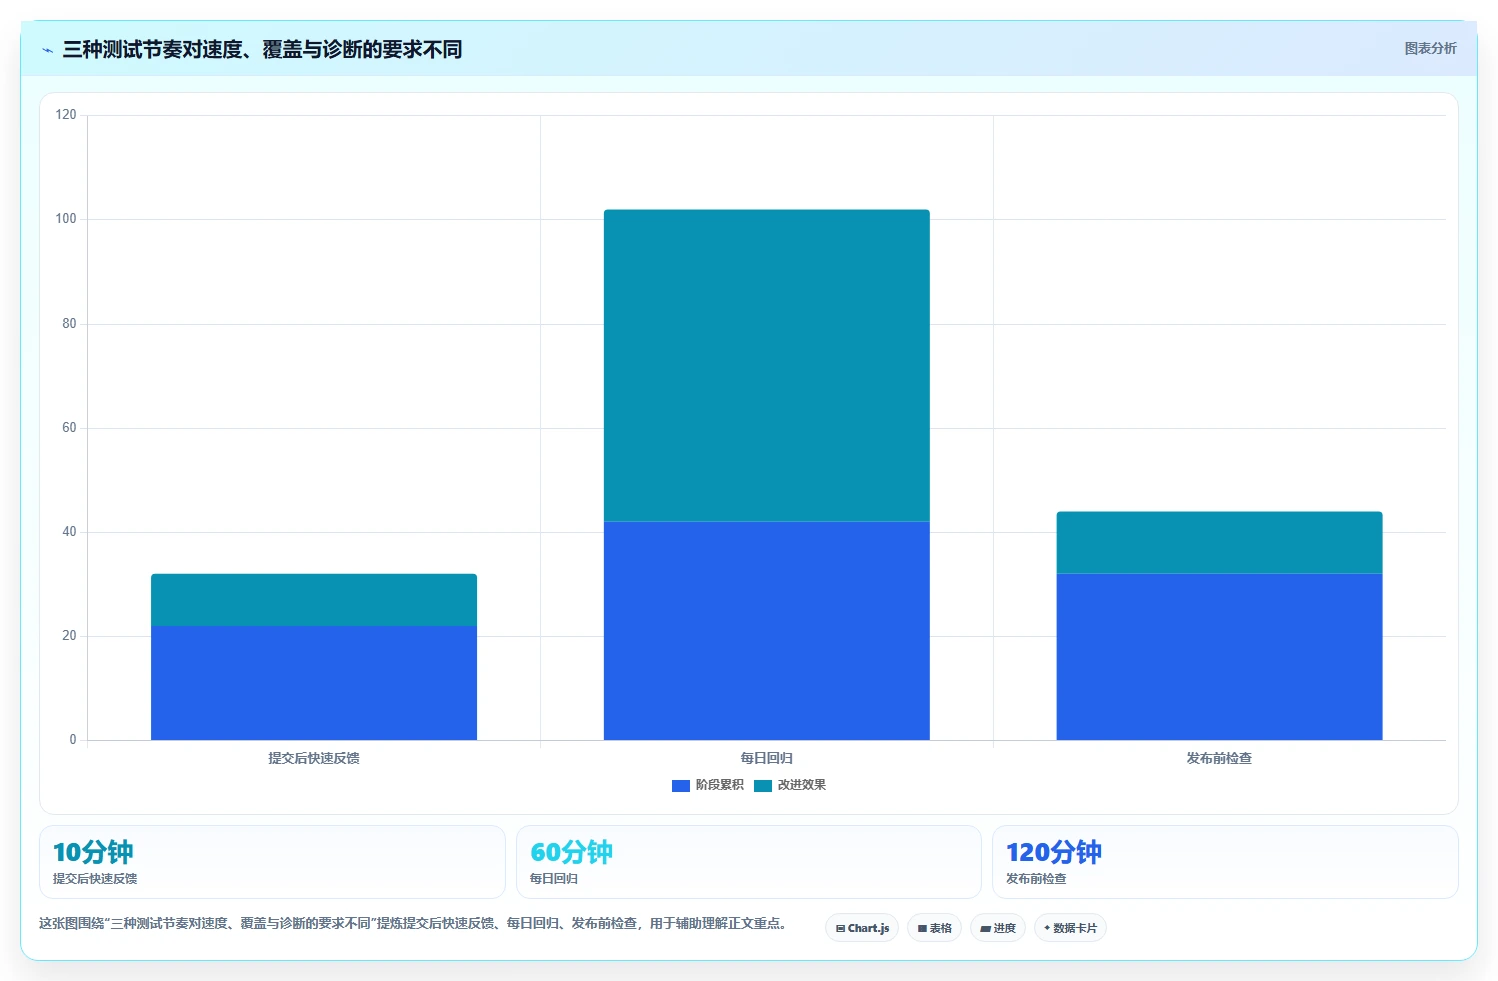Select the 进度 tag chip

[998, 928]
